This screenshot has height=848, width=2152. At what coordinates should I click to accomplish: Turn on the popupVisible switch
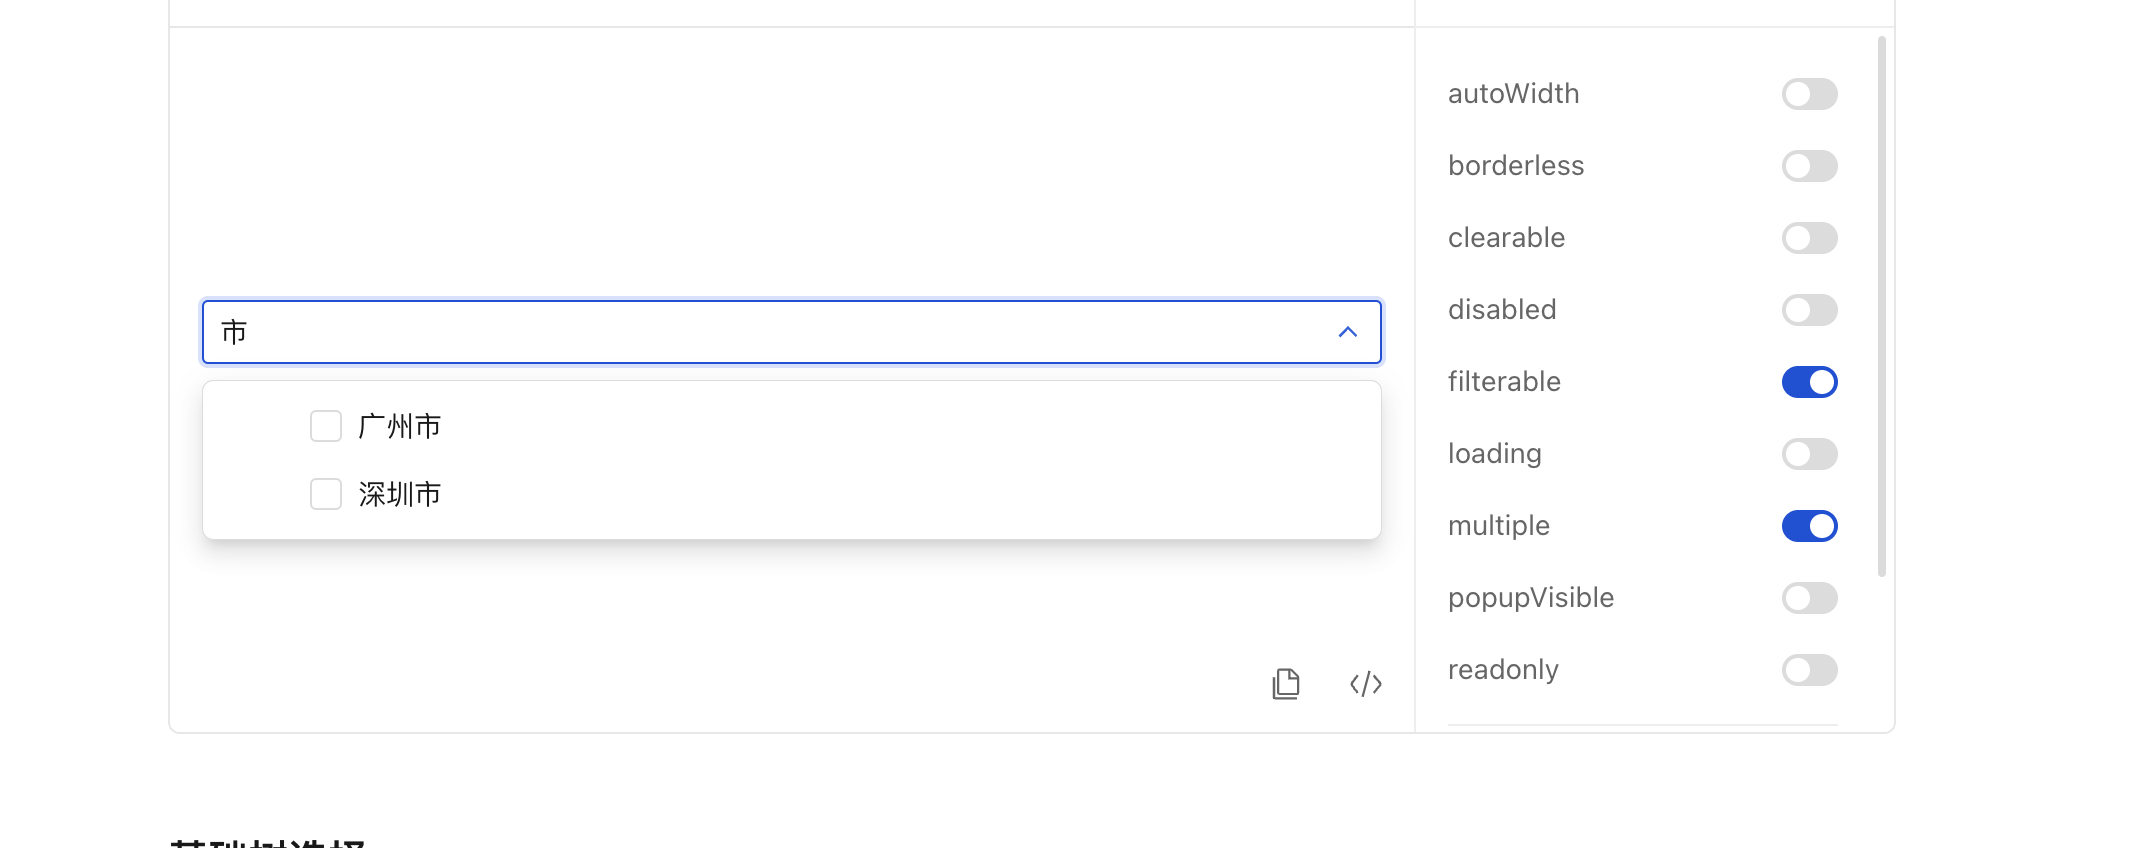(x=1810, y=598)
